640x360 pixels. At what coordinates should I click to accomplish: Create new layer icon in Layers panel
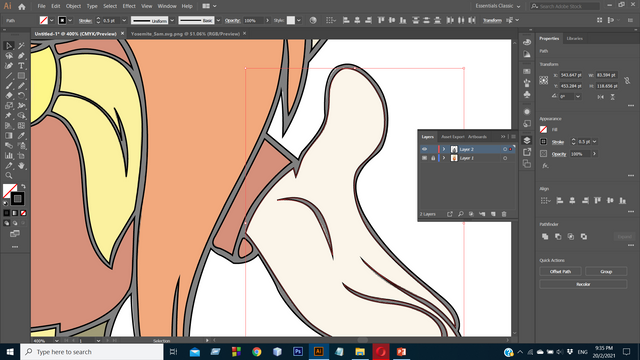coord(493,214)
